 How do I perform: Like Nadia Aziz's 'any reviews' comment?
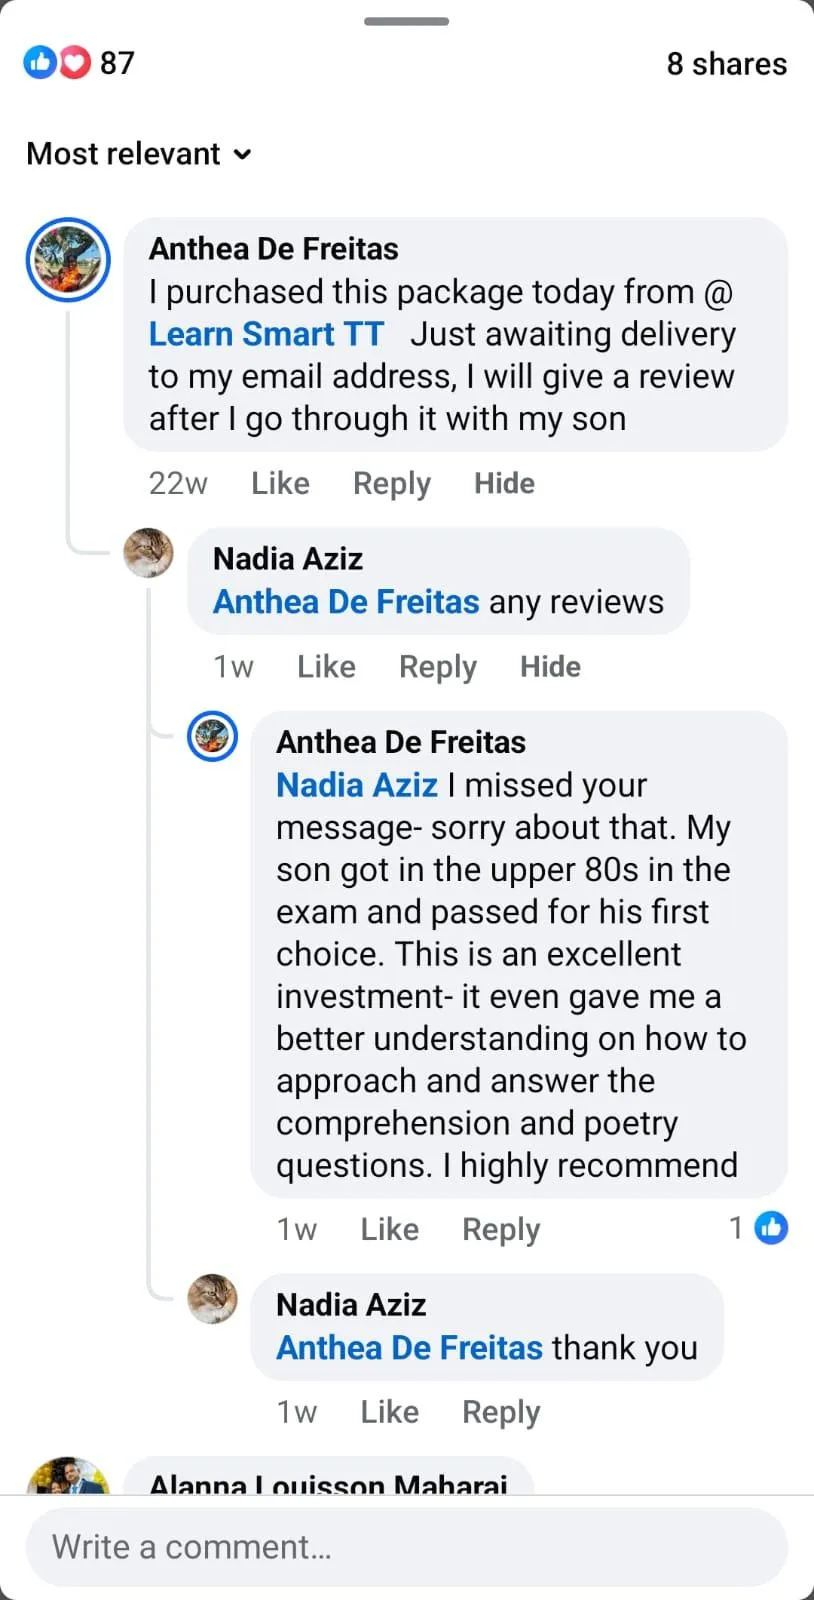[x=326, y=667]
